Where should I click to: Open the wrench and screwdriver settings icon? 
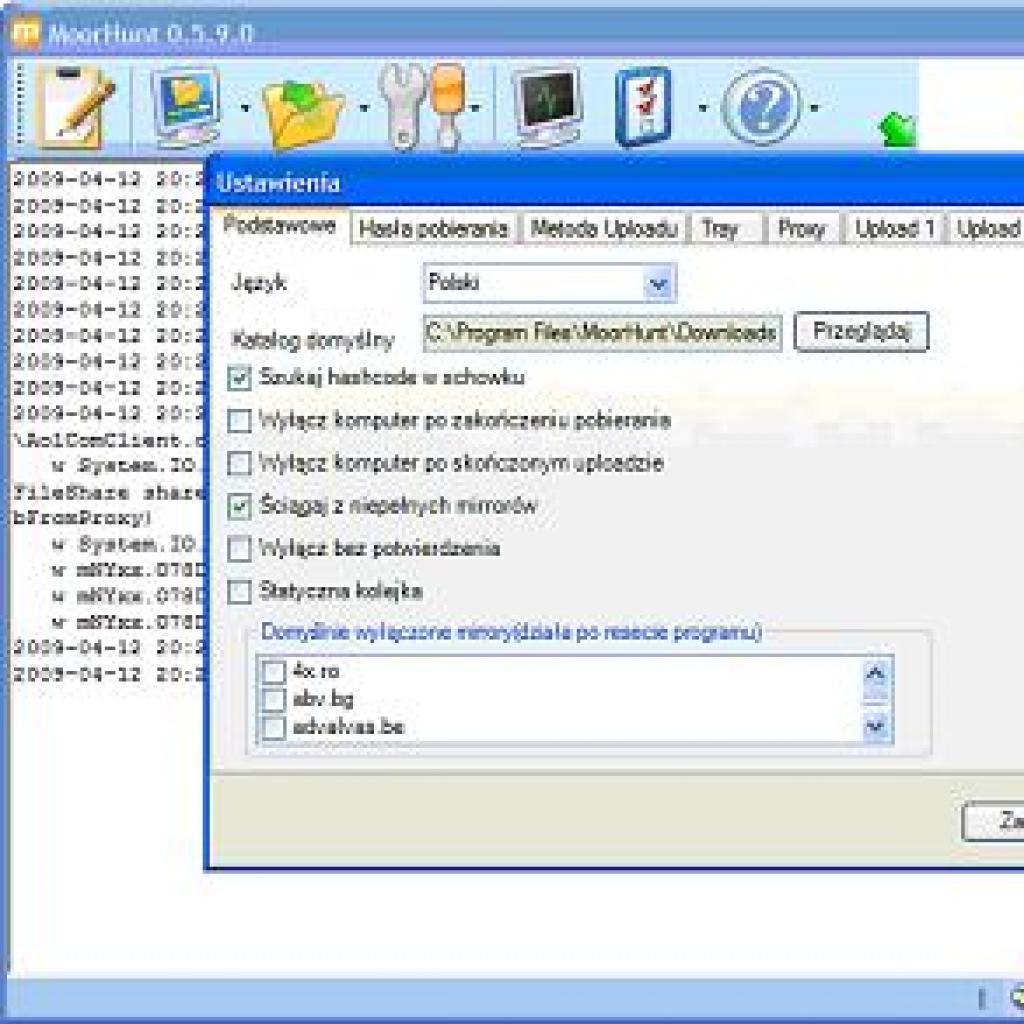[x=423, y=106]
